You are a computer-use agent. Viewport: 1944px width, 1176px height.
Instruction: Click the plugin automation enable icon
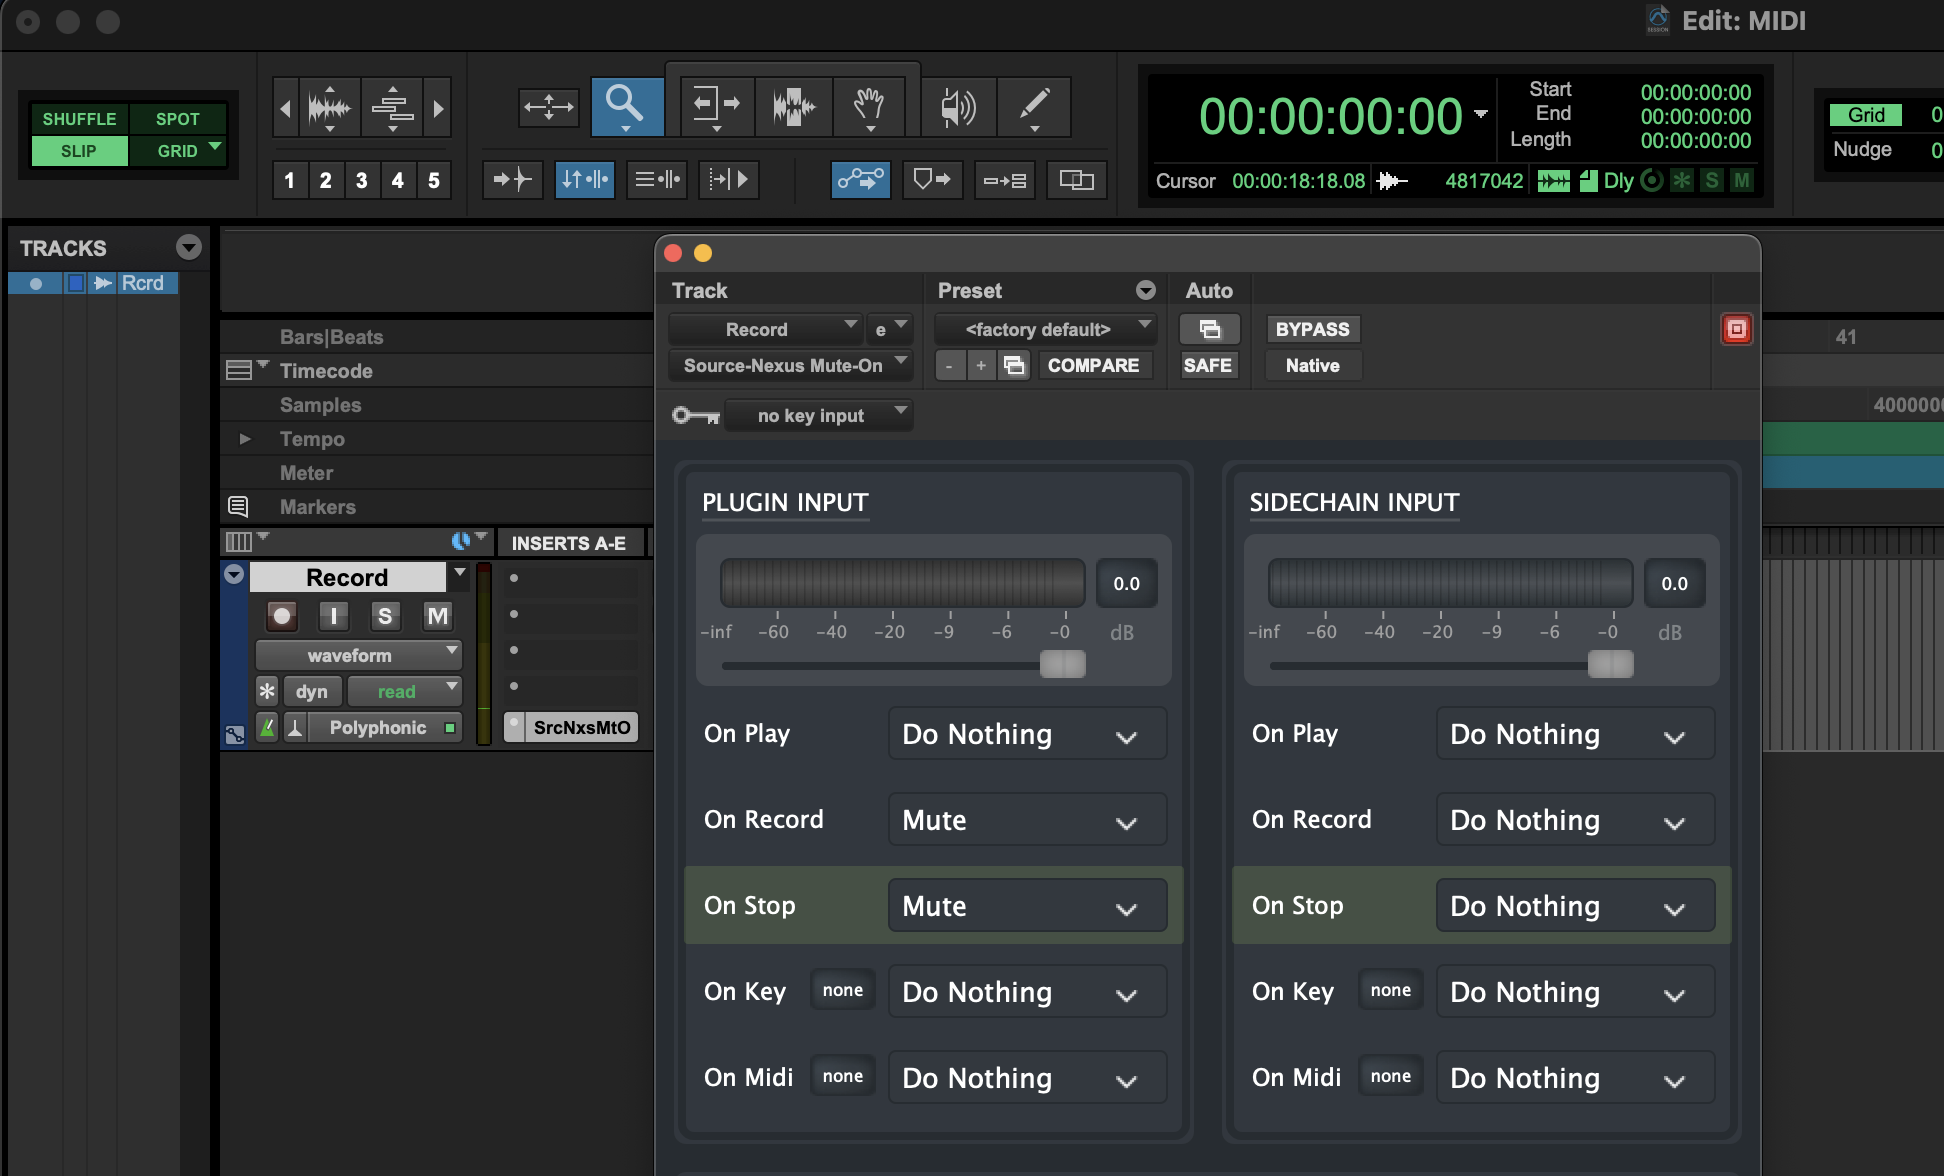click(1209, 329)
